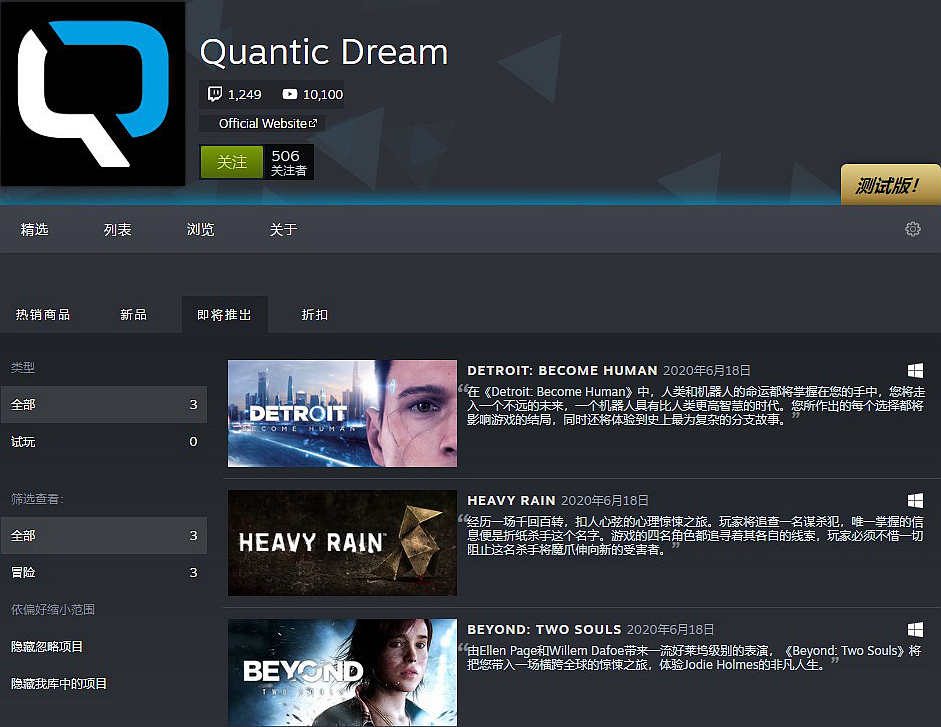Click Windows icon on Heavy Rain row

coord(915,501)
